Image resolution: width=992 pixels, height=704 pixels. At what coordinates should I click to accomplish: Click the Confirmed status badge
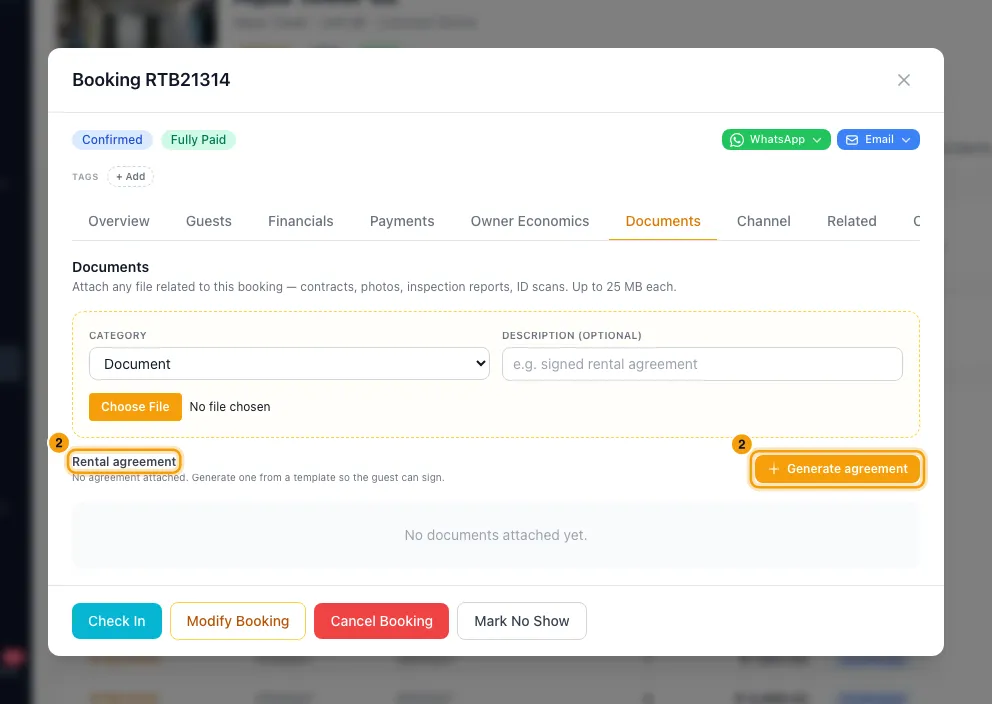click(x=112, y=140)
